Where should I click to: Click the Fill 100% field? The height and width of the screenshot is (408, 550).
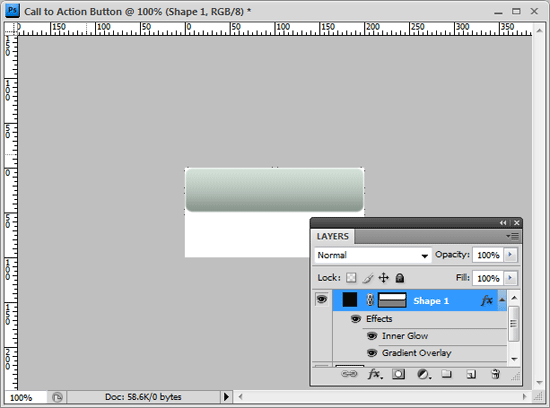pyautogui.click(x=488, y=278)
